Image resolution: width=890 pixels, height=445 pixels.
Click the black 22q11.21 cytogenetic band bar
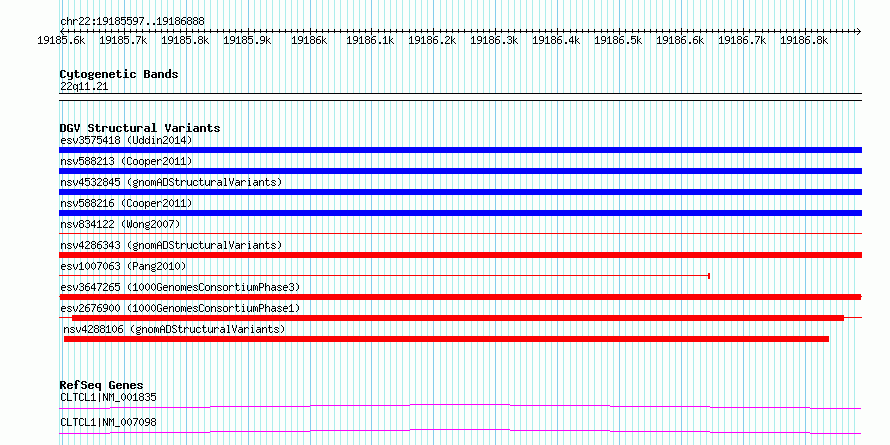460,97
